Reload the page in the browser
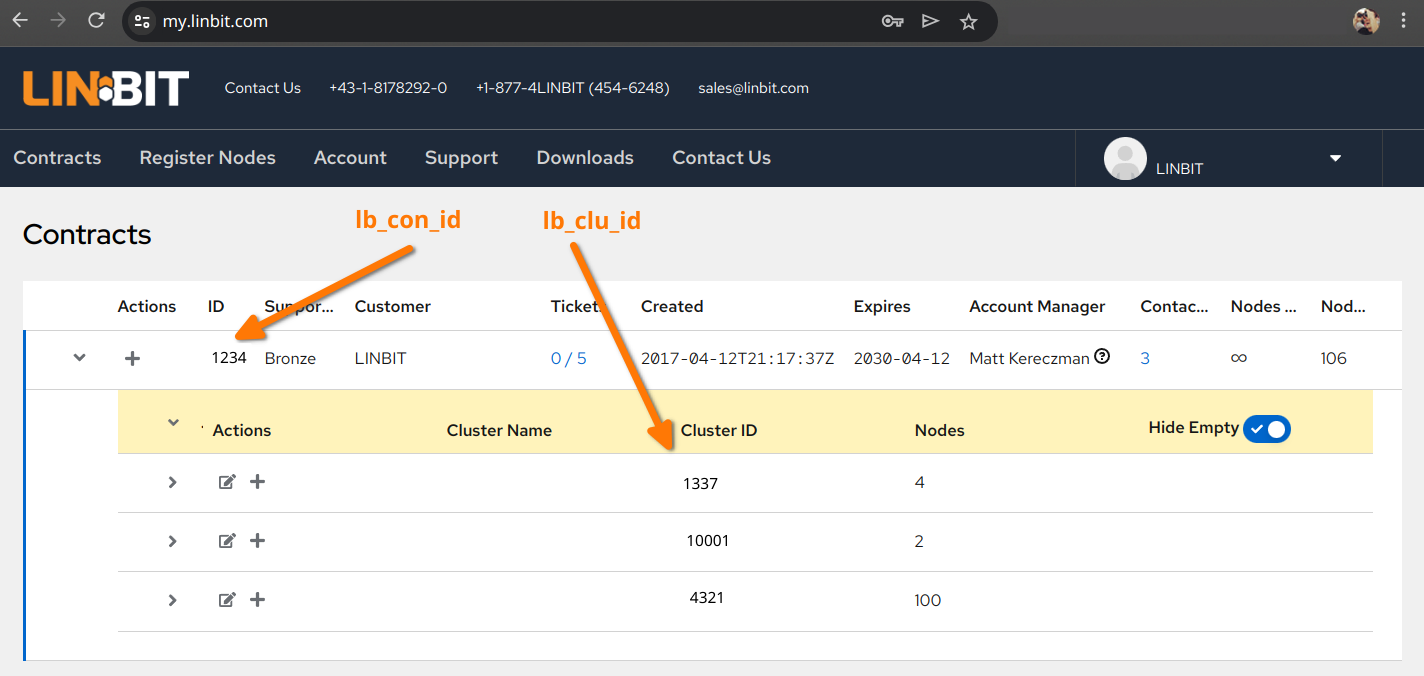1424x676 pixels. coord(96,21)
